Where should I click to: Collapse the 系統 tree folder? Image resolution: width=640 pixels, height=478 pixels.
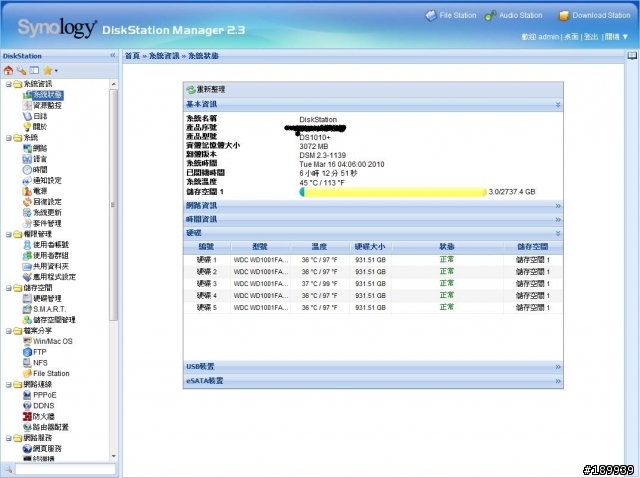9,138
